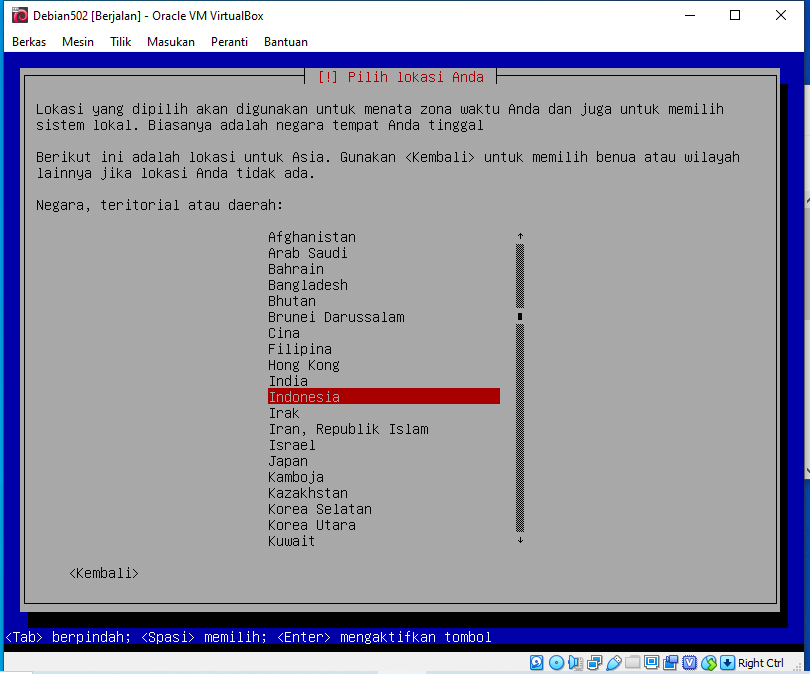
Task: Pick Korea Utara entry
Action: 384,525
